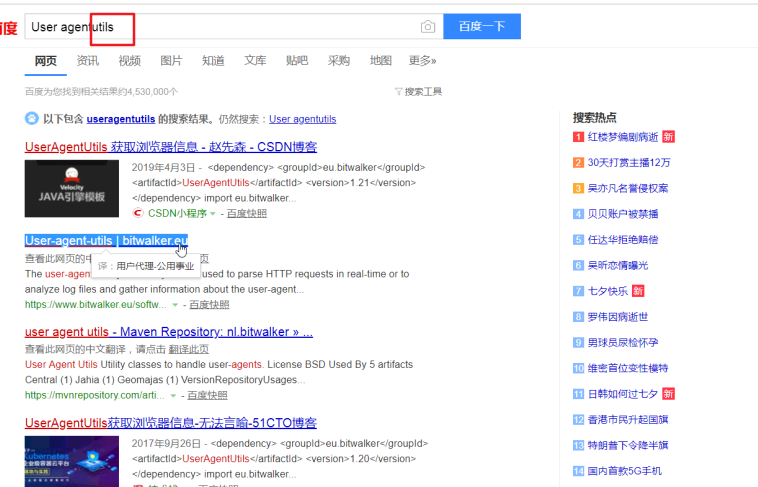Open hot topic 吴昕恋情曝光
The height and width of the screenshot is (487, 758).
point(618,265)
